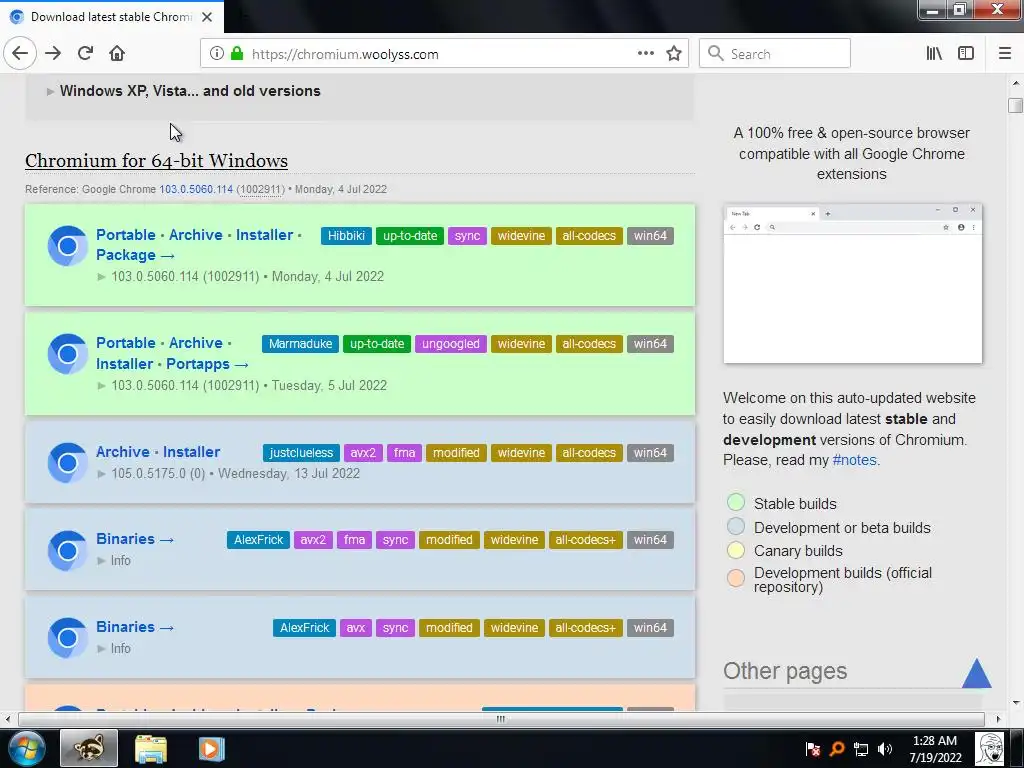1024x768 pixels.
Task: Click the Chromium for 64-bit Windows heading
Action: pyautogui.click(x=156, y=161)
